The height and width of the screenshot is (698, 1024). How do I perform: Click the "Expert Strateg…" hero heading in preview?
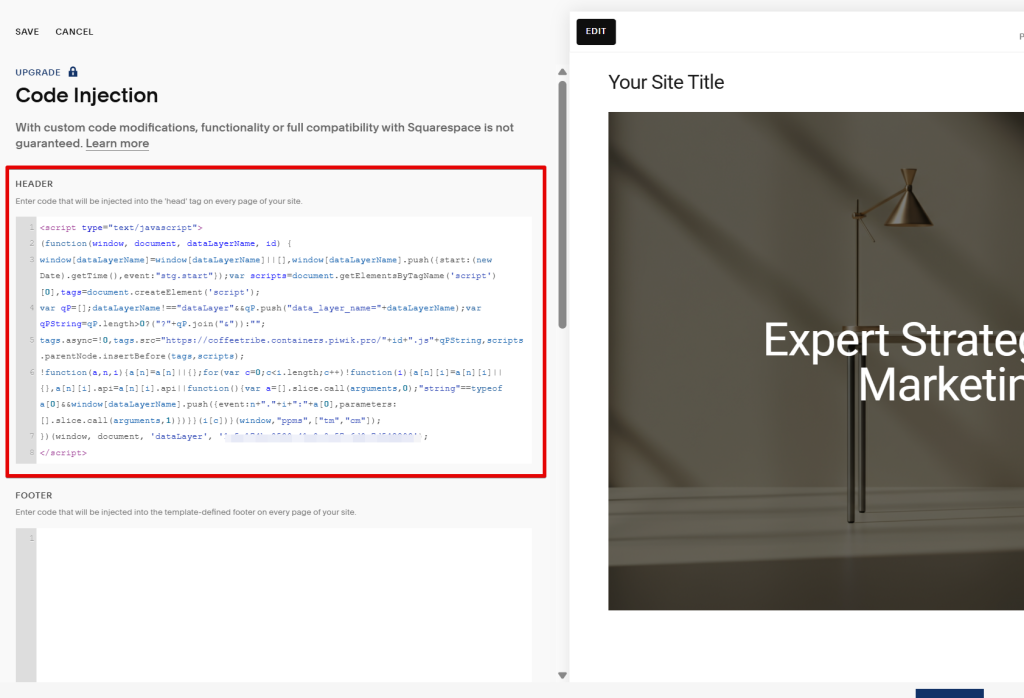(893, 362)
